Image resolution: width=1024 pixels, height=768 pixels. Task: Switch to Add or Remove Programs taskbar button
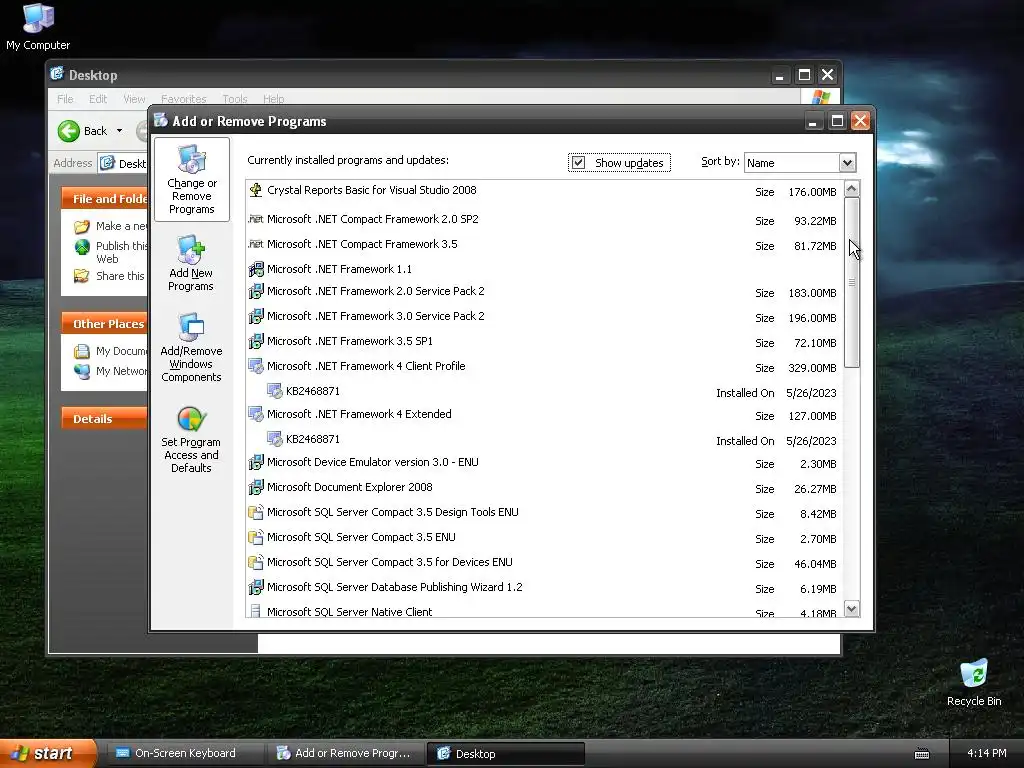(346, 754)
